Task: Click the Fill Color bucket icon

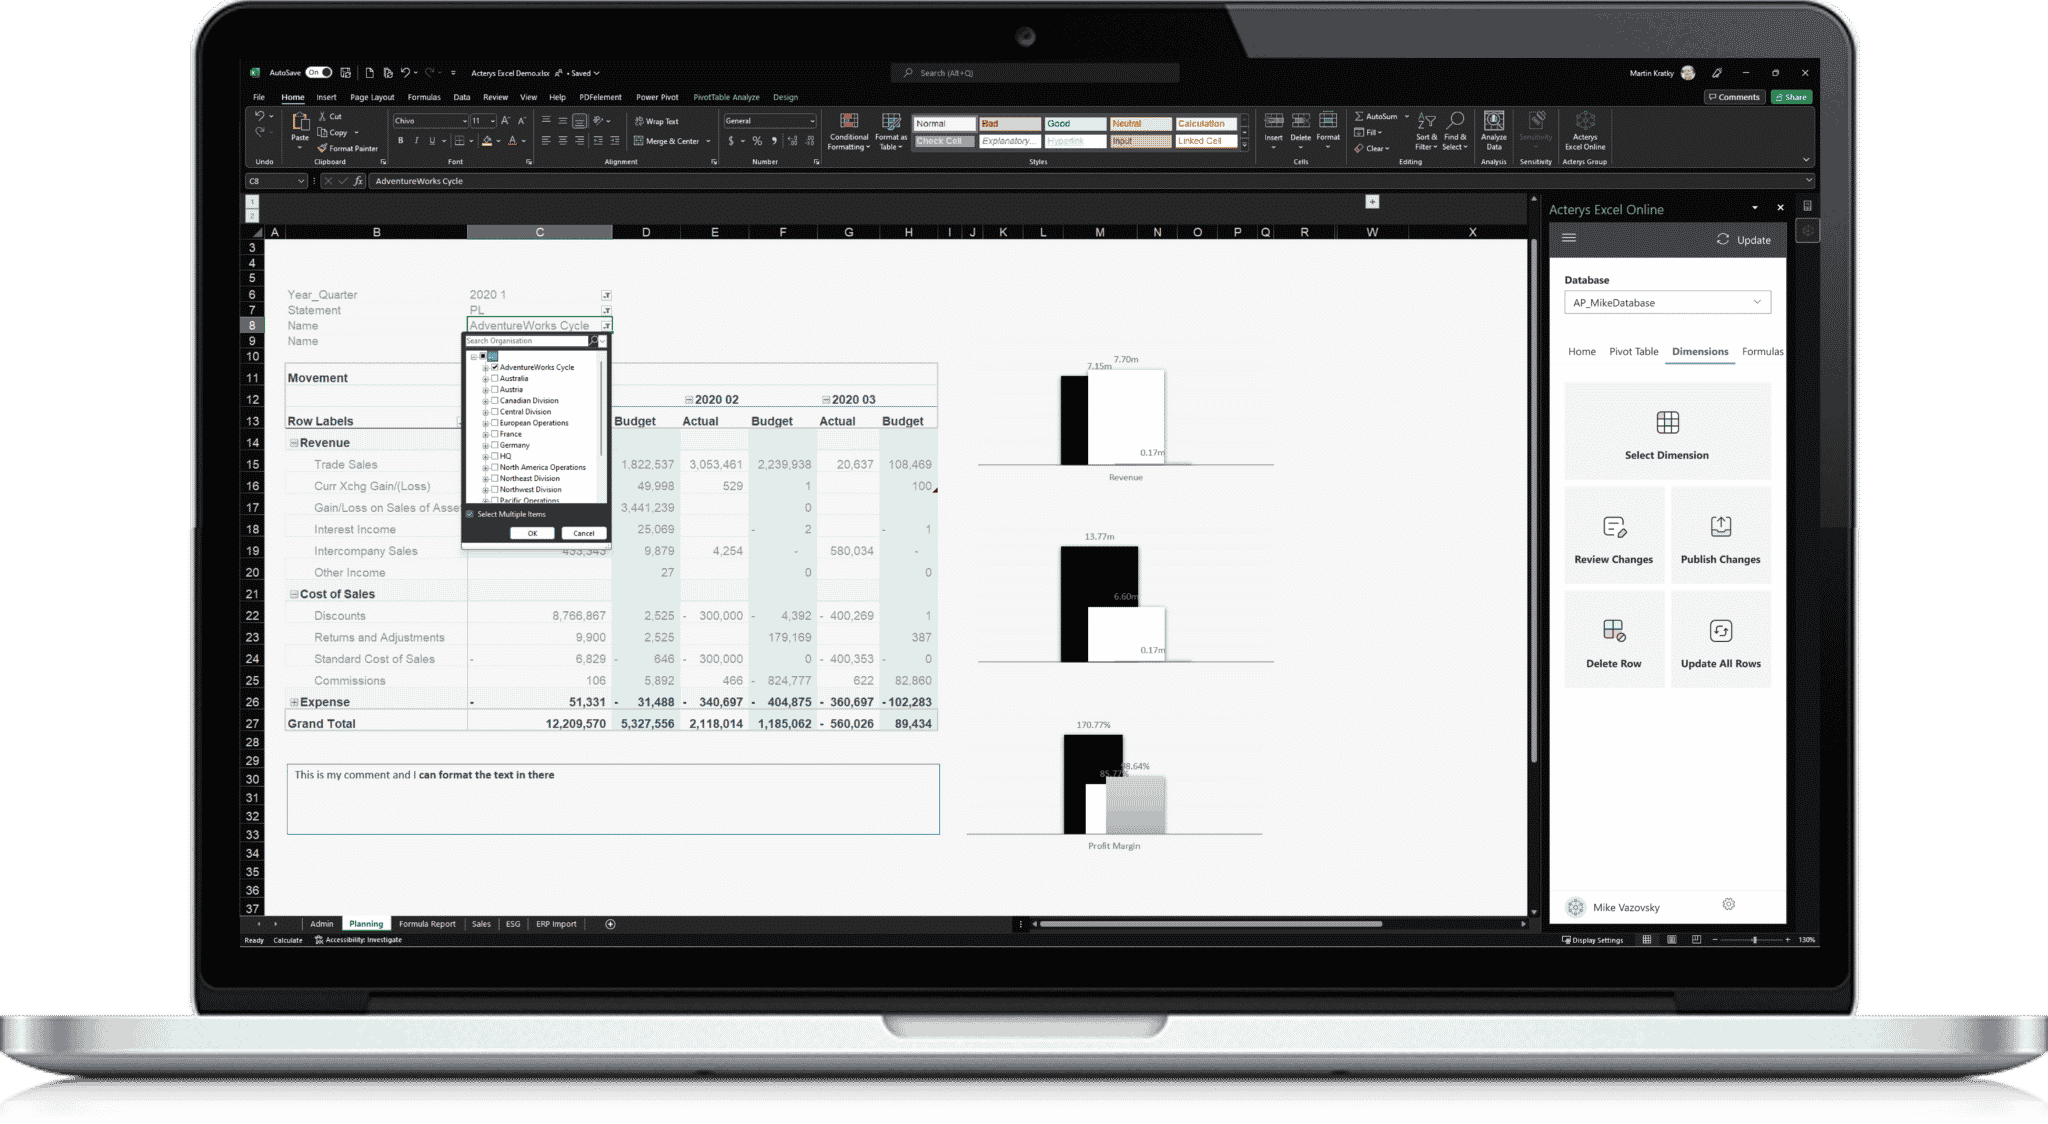Action: coord(487,141)
